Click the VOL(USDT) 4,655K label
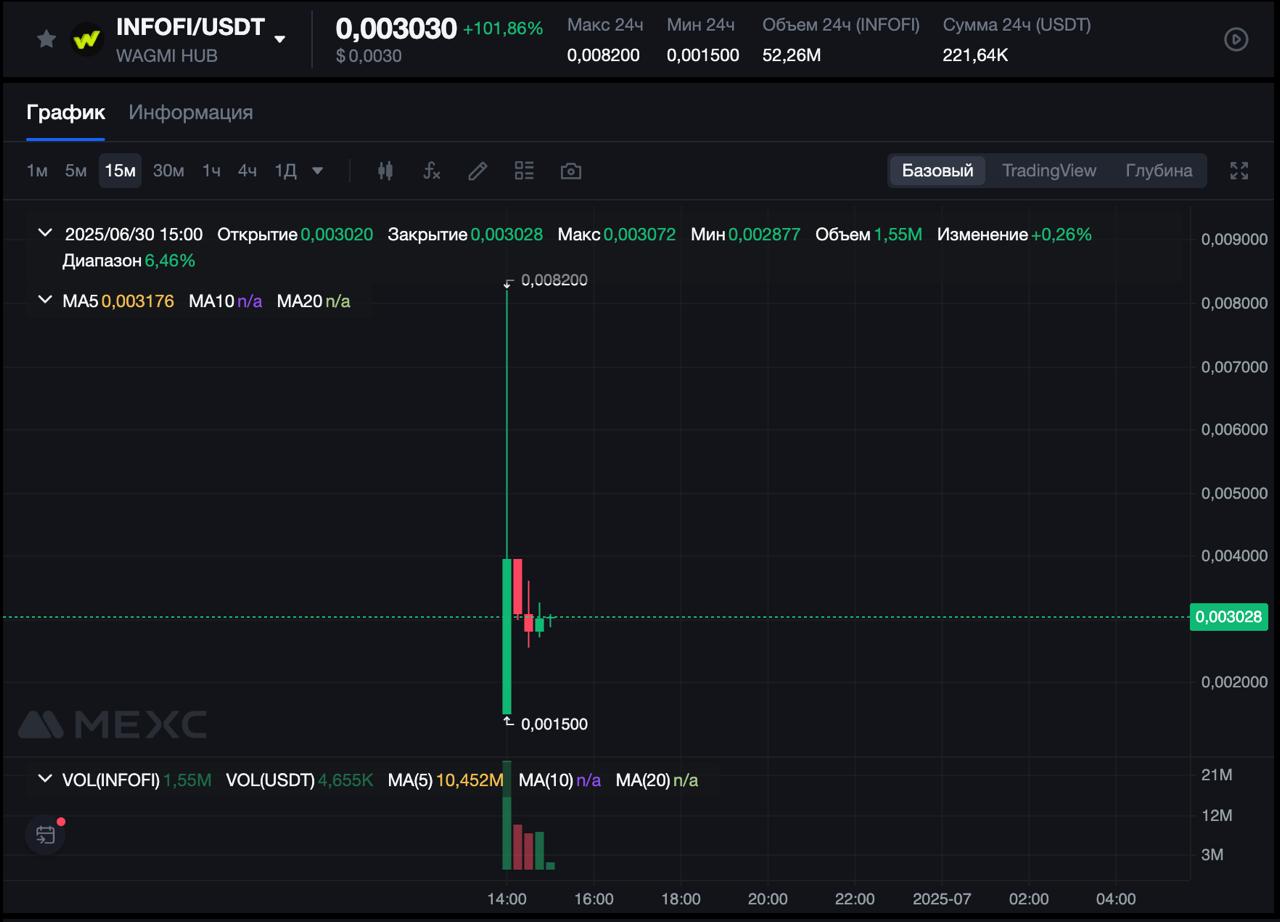 (300, 780)
